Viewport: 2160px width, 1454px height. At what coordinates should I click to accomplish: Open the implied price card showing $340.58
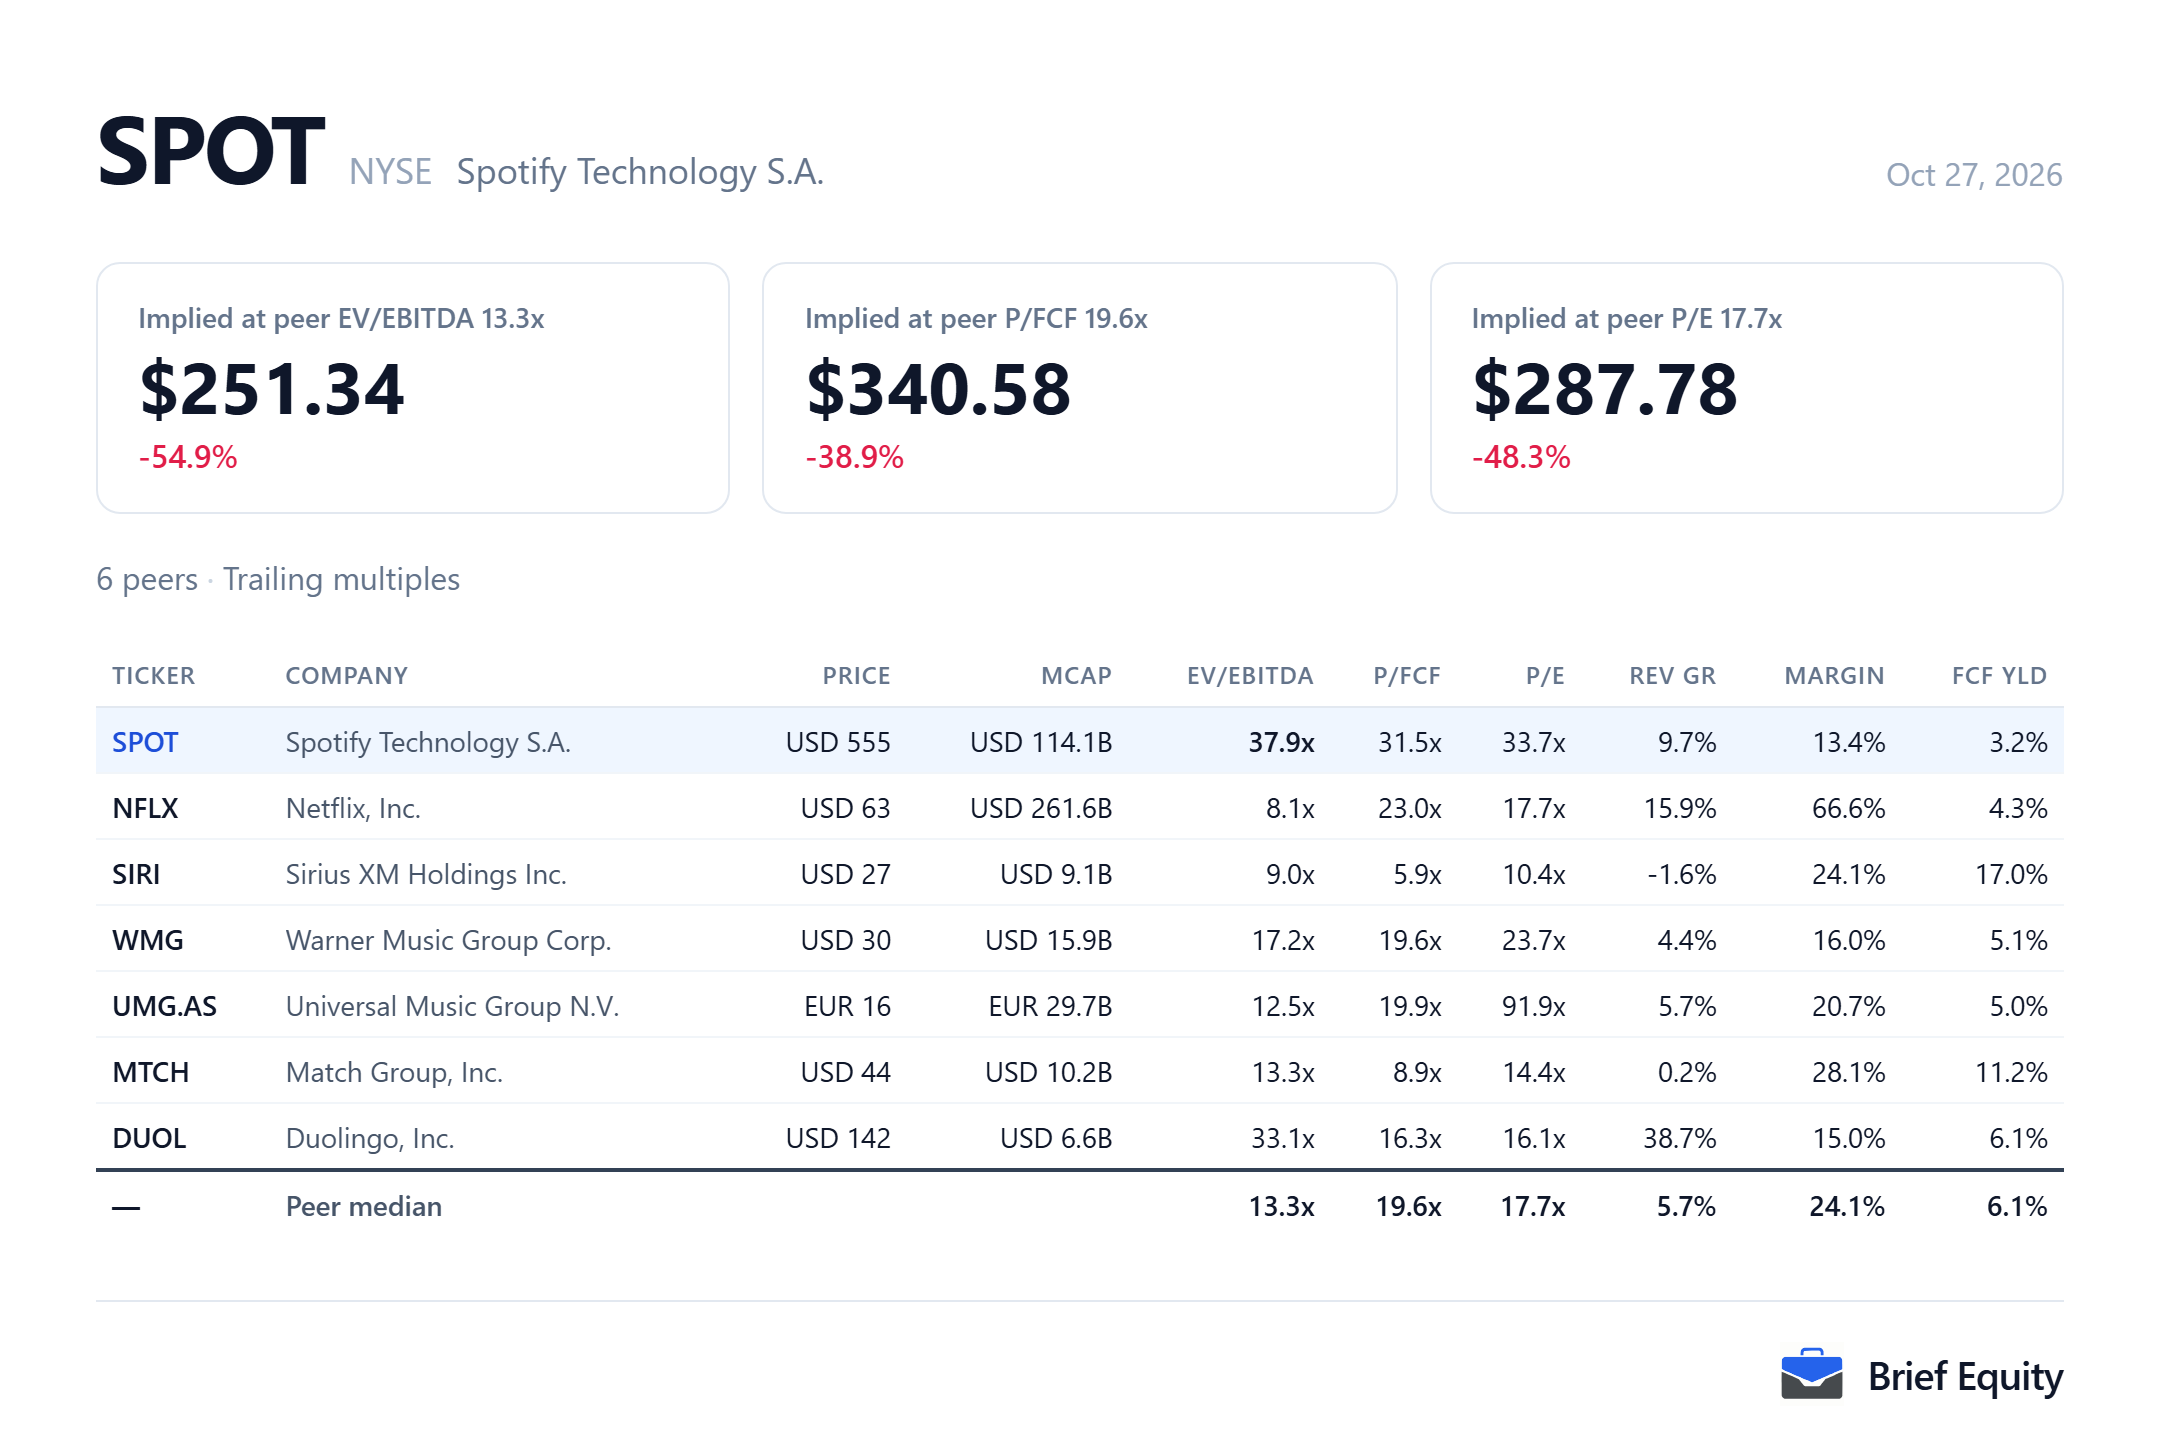point(1080,388)
